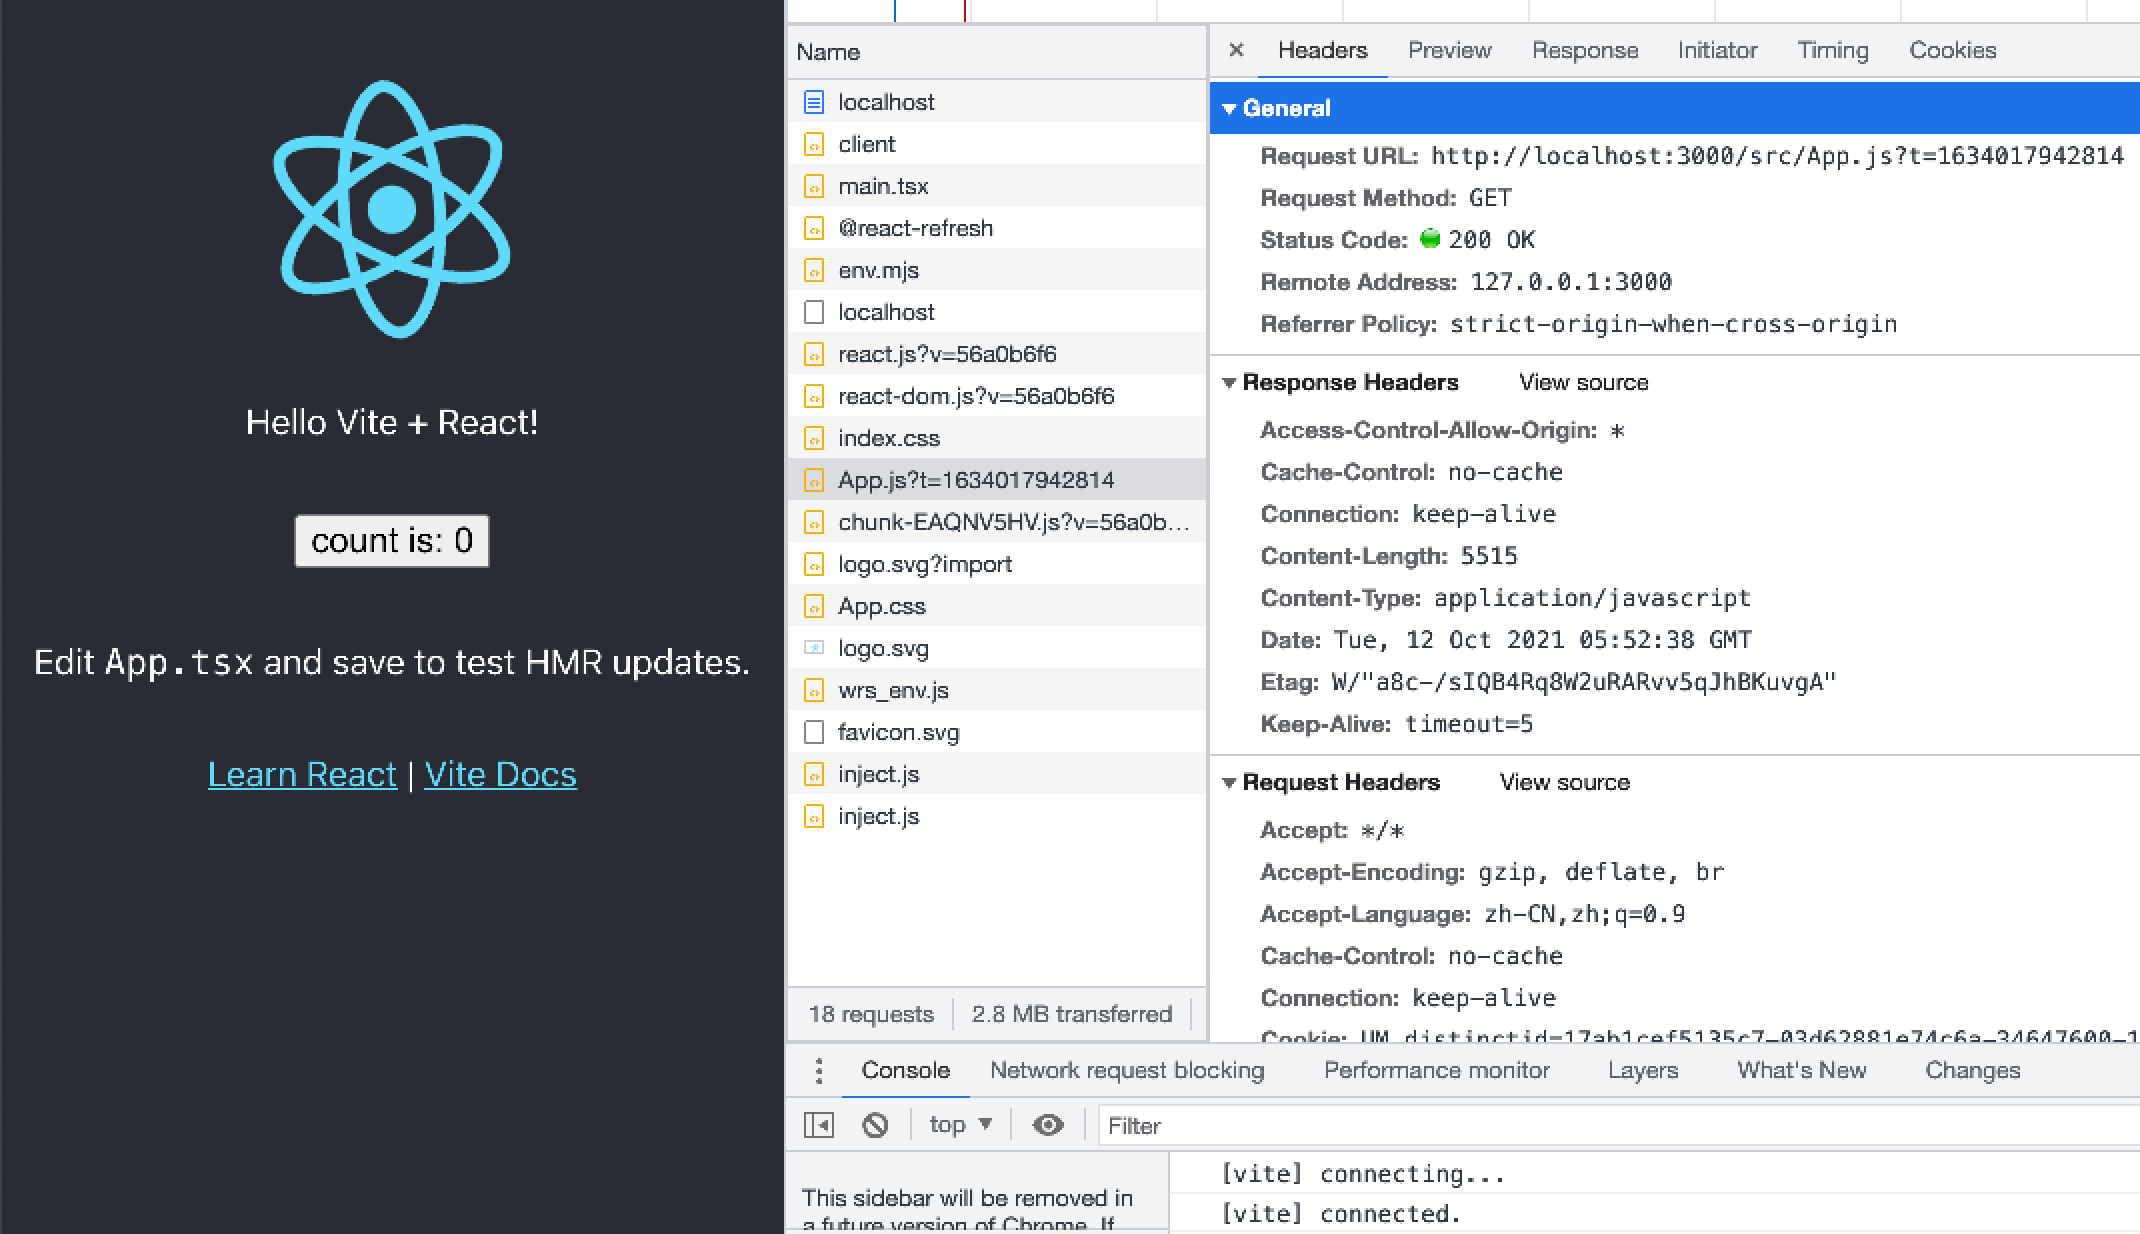The image size is (2140, 1234).
Task: Open the Vite Docs link
Action: 500,775
